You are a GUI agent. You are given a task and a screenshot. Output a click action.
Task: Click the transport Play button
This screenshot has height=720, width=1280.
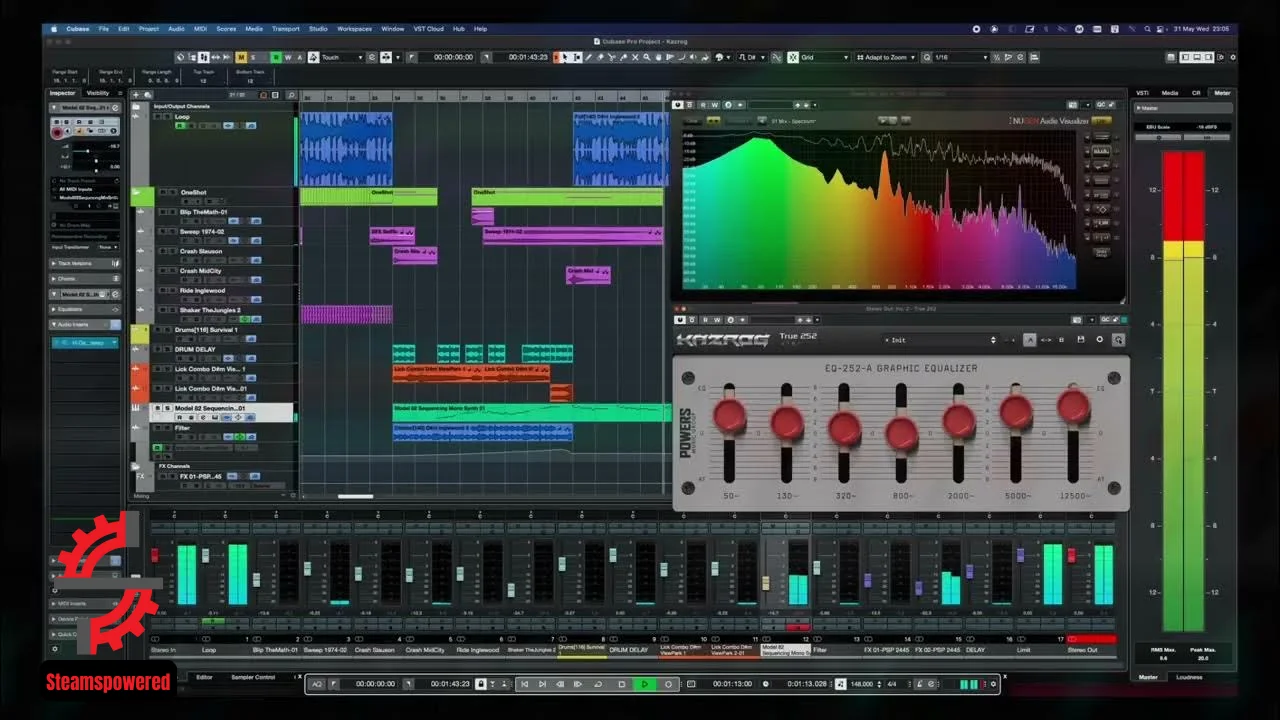click(645, 684)
